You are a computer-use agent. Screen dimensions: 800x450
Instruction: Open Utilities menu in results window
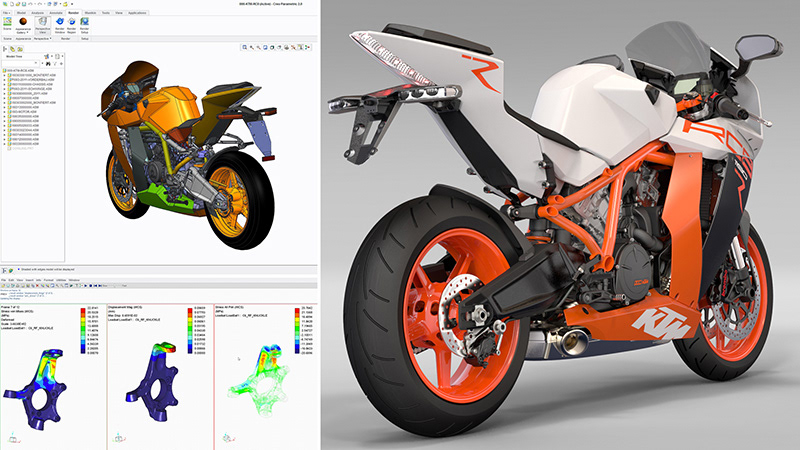61,280
